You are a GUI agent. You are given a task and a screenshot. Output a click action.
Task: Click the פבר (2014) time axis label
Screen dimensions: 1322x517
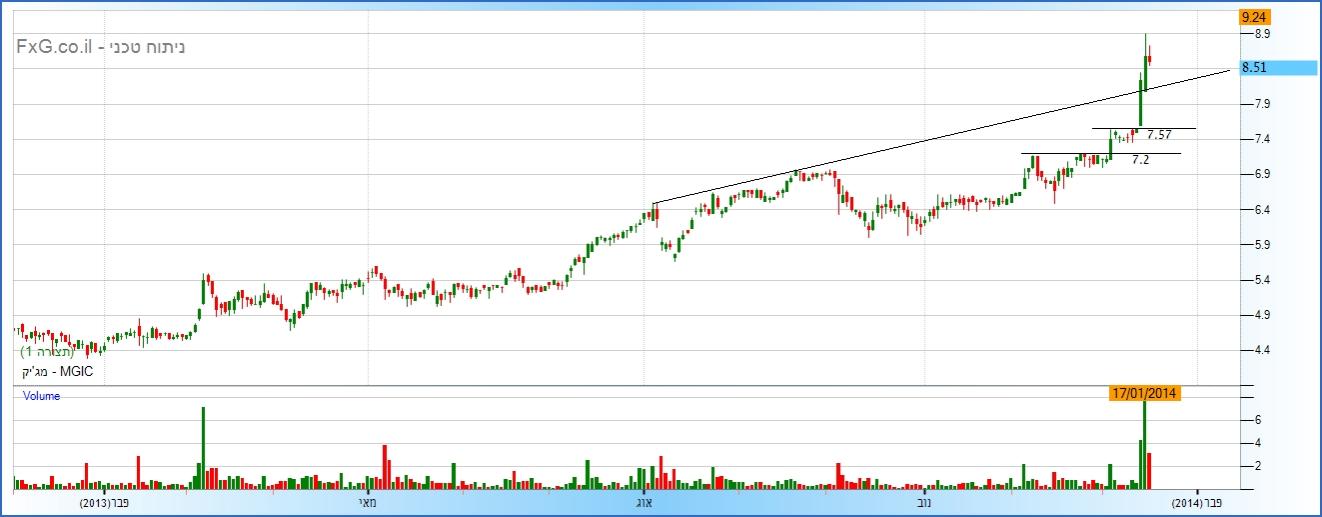1197,502
